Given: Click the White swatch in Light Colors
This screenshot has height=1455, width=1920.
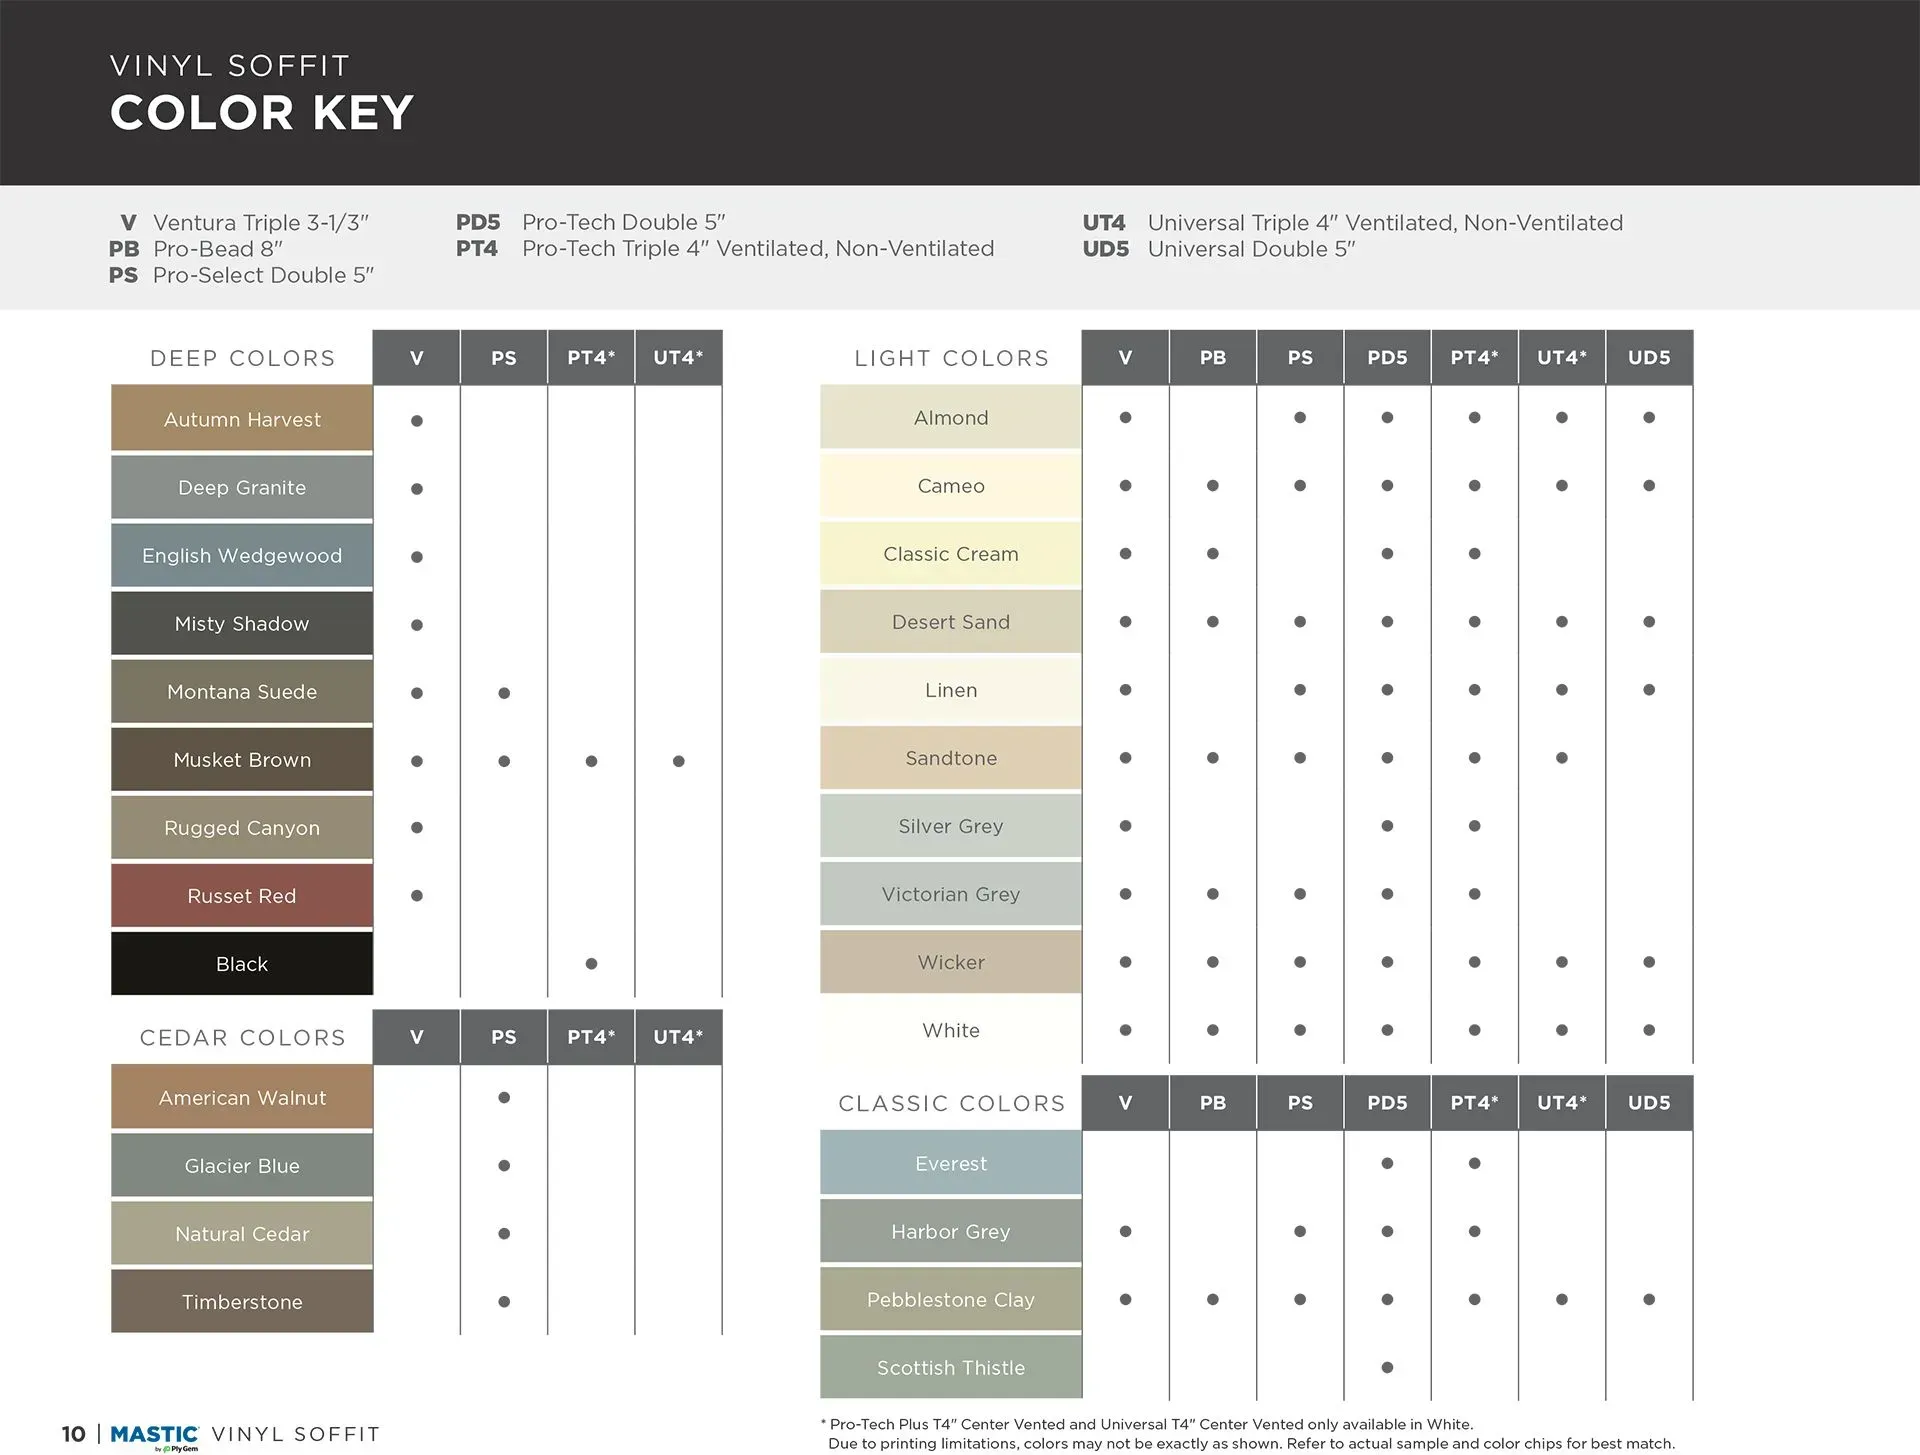Looking at the screenshot, I should tap(950, 1030).
